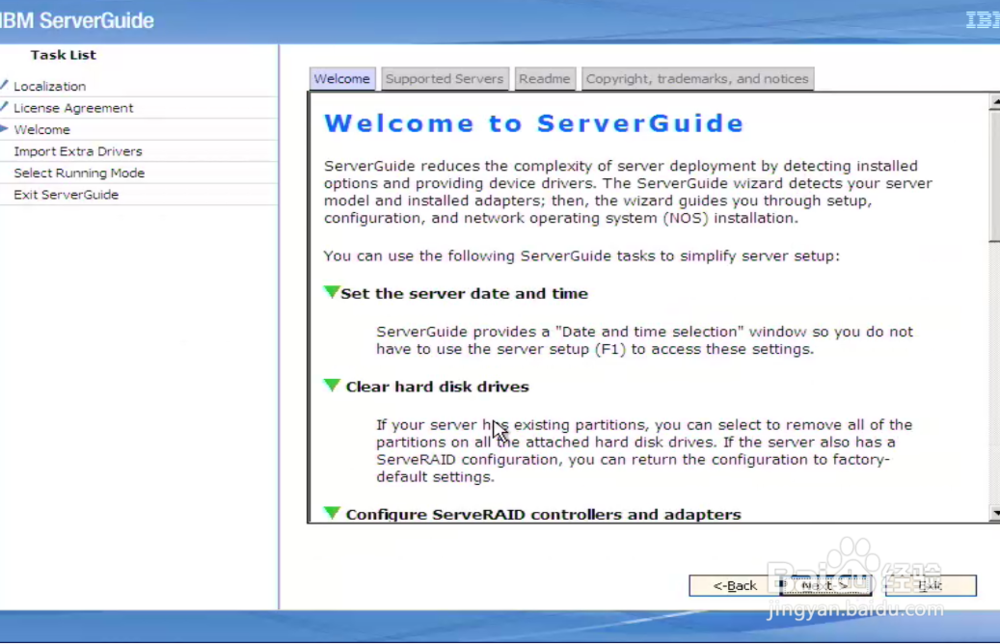
Task: Click Configure ServeRAID controllers and adapters text
Action: click(x=543, y=514)
